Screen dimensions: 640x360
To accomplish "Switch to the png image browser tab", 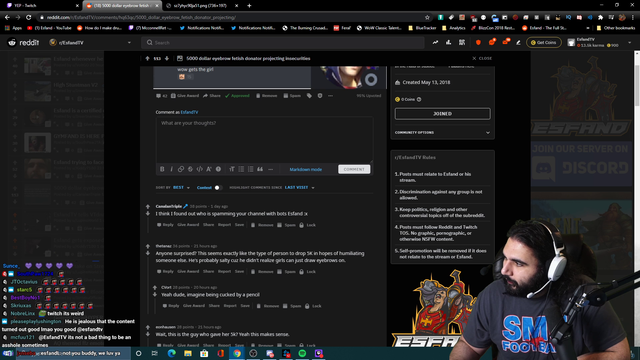I will point(202,6).
